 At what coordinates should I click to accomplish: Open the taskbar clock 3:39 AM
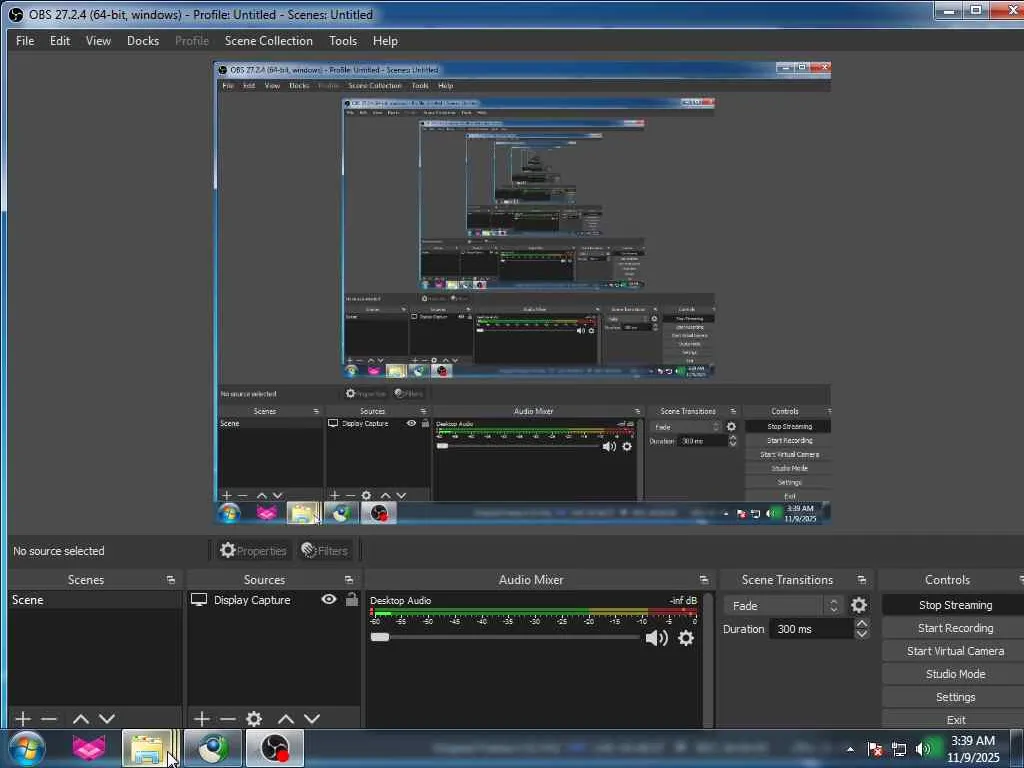coord(973,748)
